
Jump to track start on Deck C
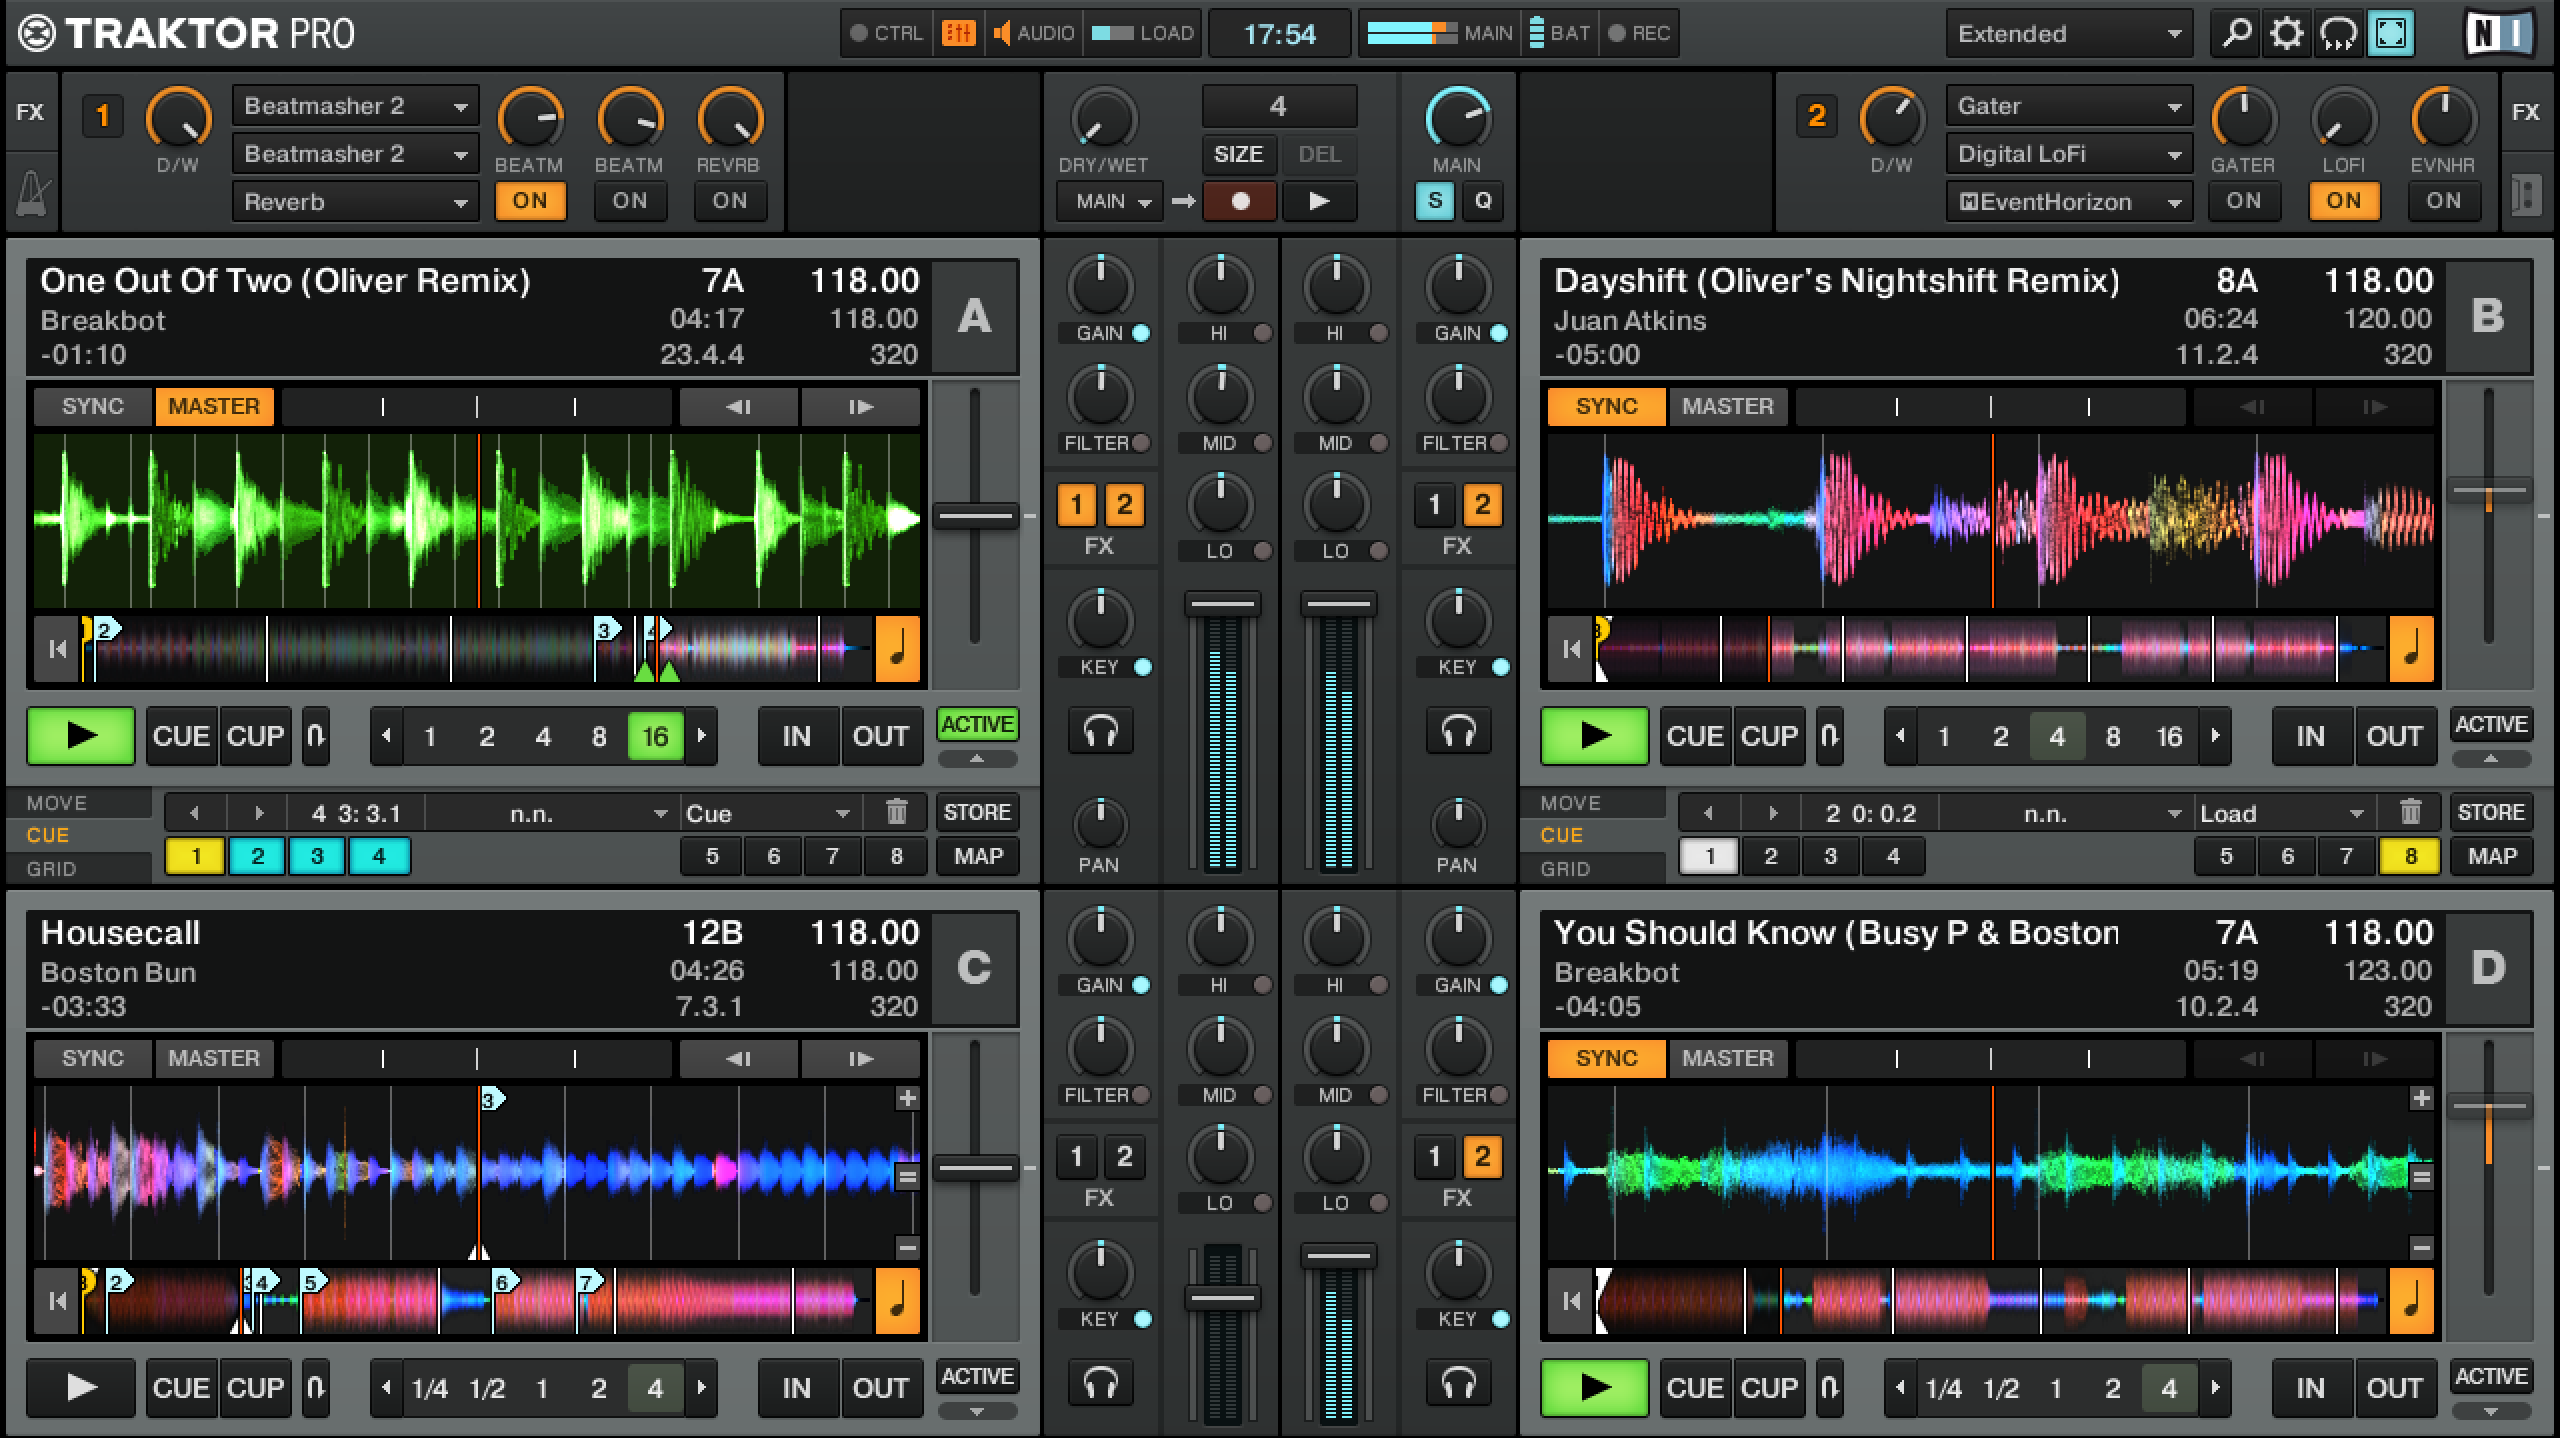[58, 1301]
